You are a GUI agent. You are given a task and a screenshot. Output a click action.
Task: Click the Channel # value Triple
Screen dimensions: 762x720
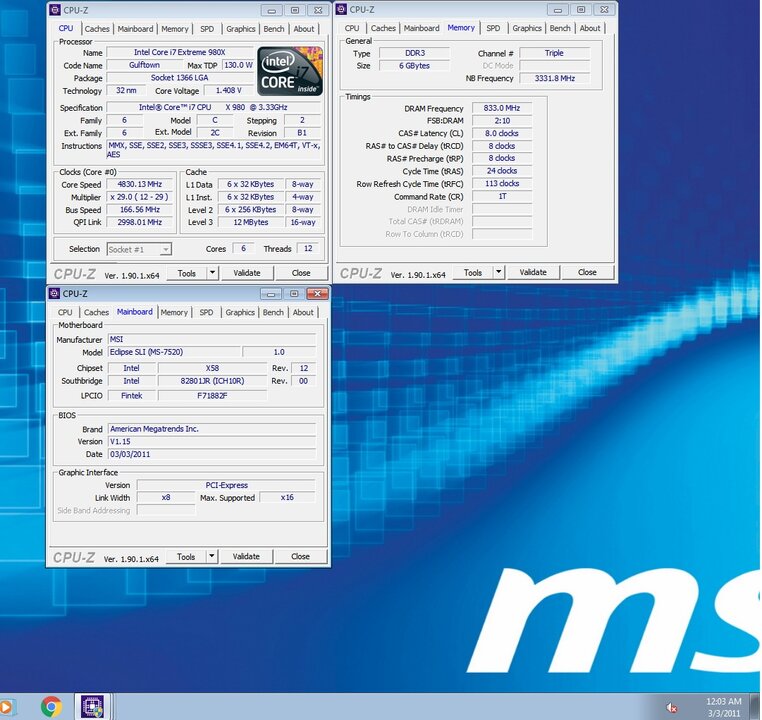click(x=555, y=53)
